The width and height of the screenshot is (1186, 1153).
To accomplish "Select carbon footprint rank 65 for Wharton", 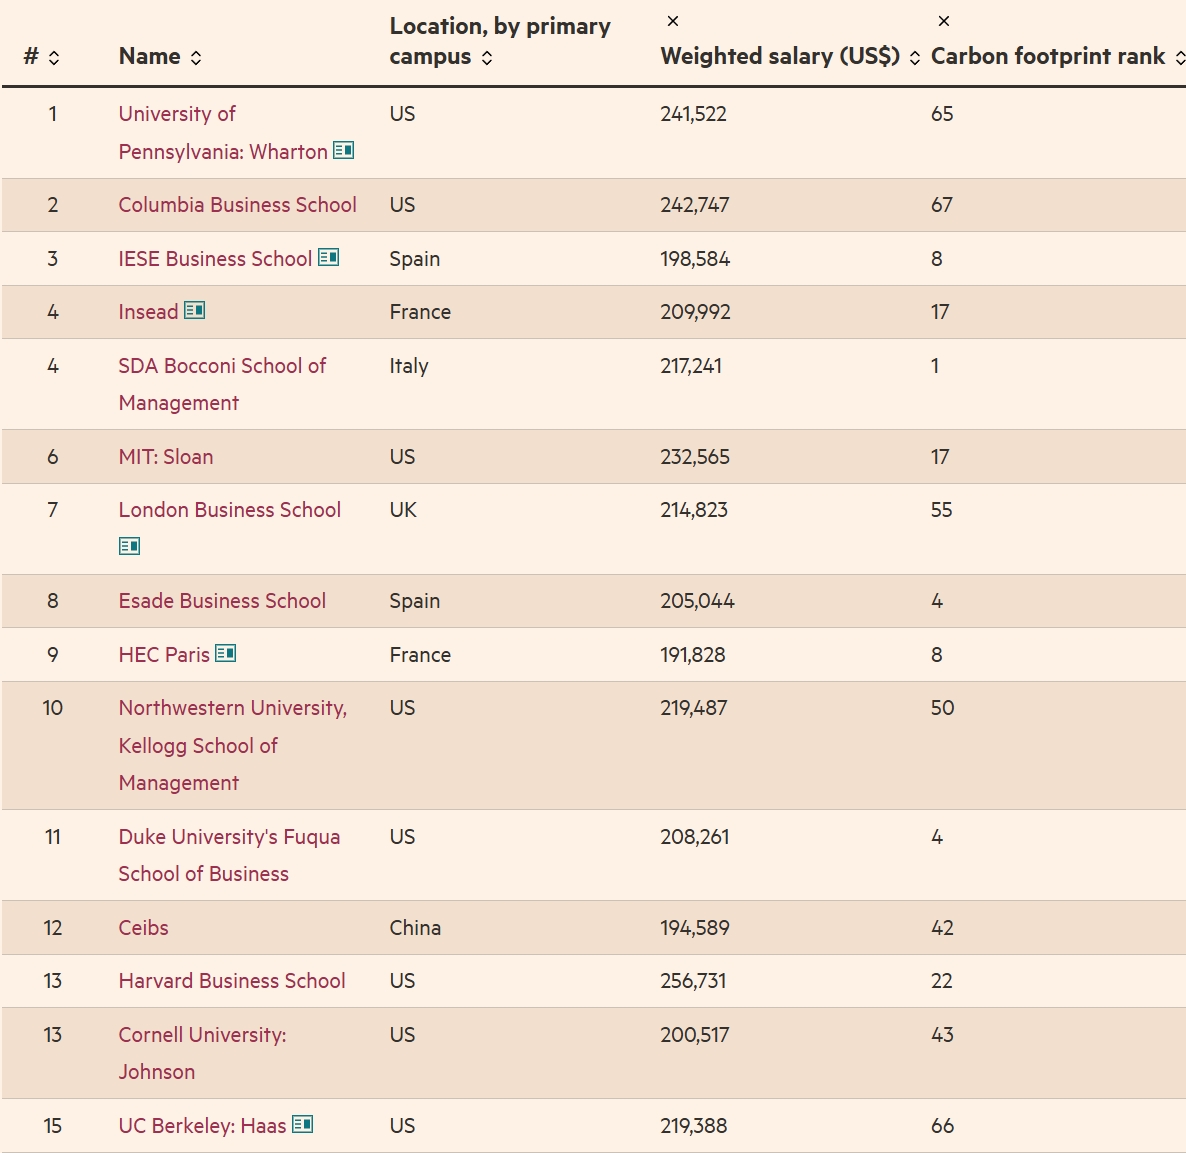I will click(x=942, y=113).
